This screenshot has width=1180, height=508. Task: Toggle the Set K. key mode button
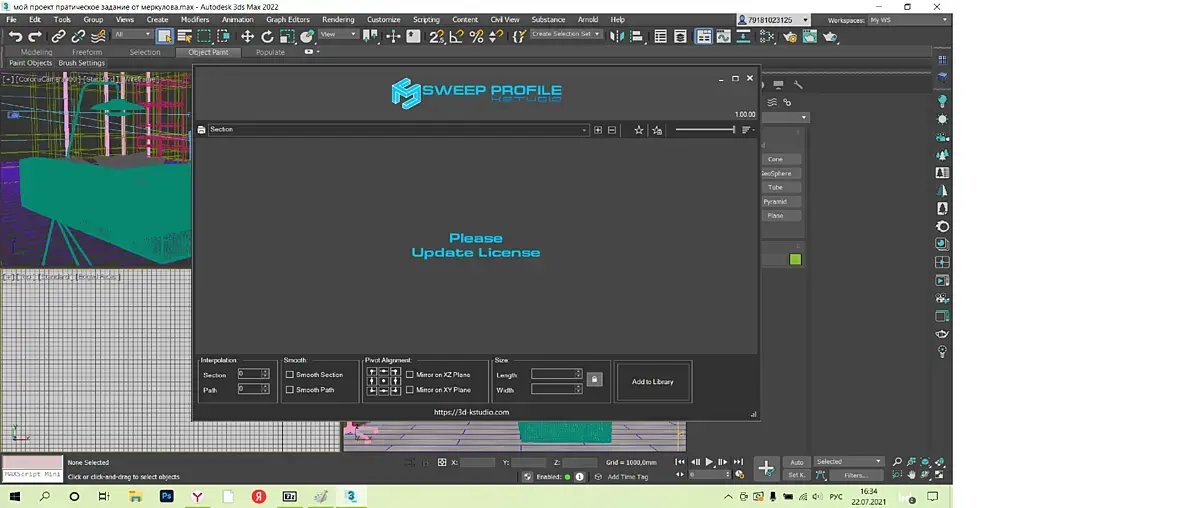(796, 476)
